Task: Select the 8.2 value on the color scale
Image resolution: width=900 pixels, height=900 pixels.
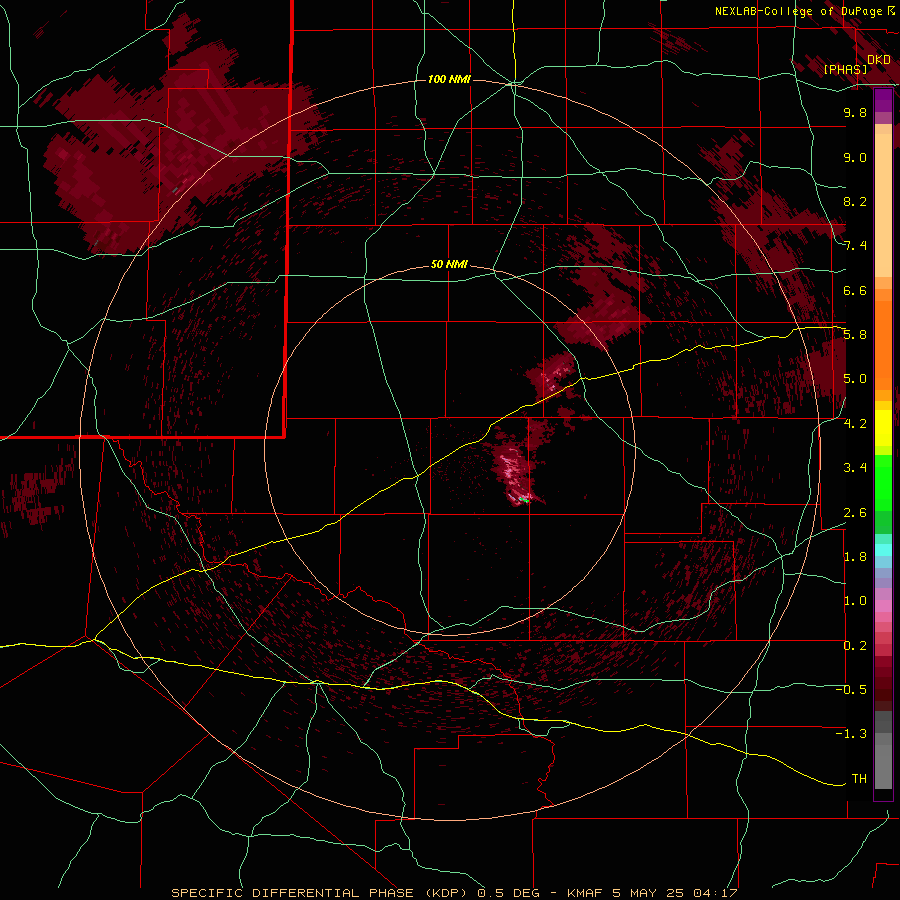Action: click(x=855, y=201)
